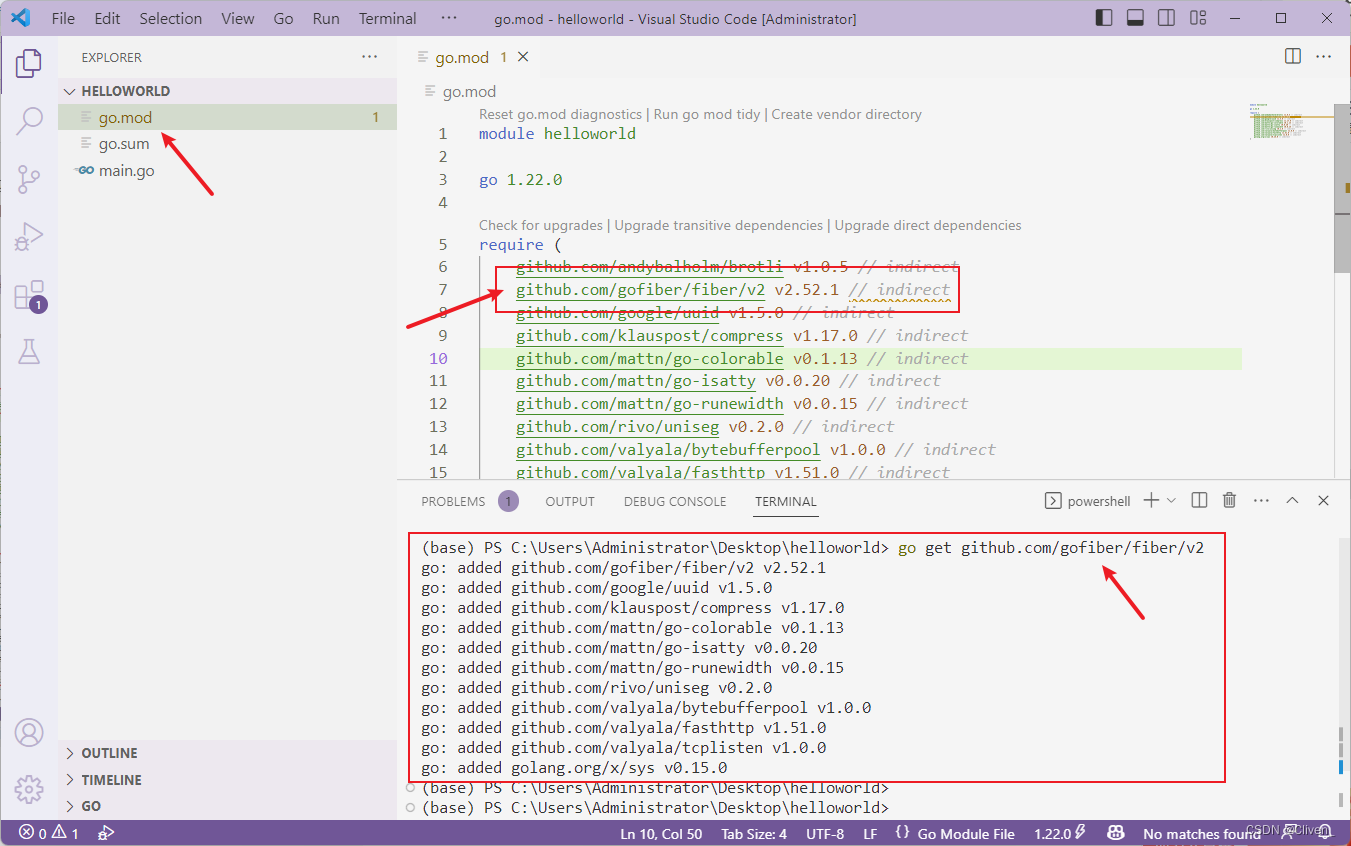Expand the TIMELINE section
Viewport: 1351px width, 846px height.
click(x=227, y=780)
